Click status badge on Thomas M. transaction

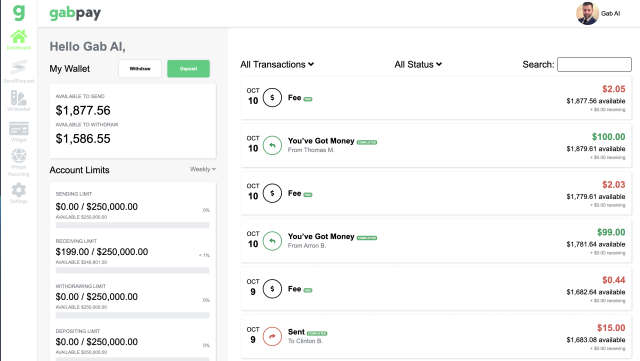[367, 142]
